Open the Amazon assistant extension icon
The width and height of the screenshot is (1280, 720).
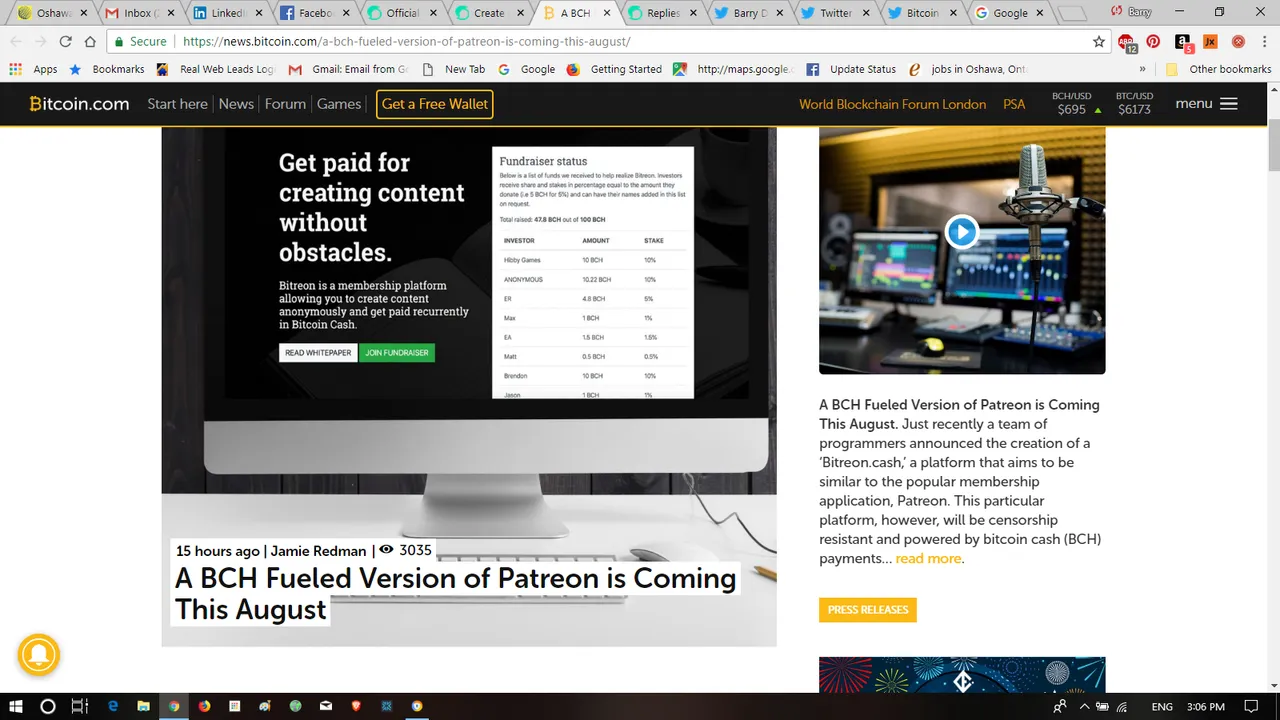pos(1183,42)
